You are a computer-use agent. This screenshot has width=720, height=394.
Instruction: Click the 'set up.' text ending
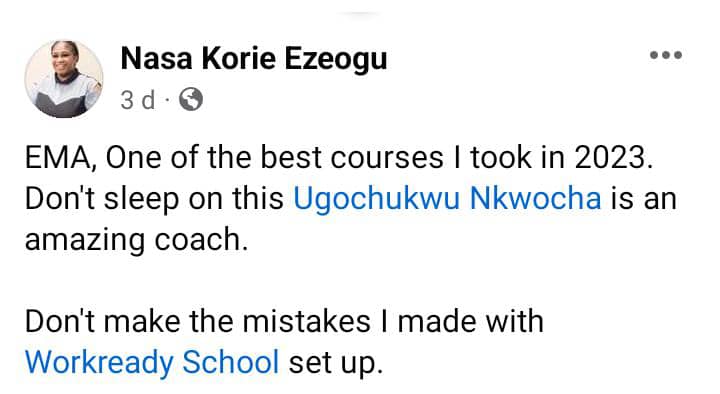(x=336, y=363)
